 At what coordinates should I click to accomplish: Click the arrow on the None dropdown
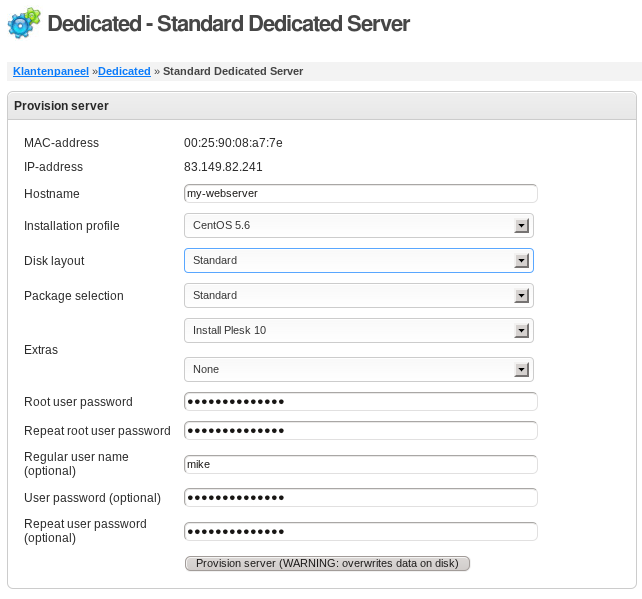pyautogui.click(x=522, y=370)
